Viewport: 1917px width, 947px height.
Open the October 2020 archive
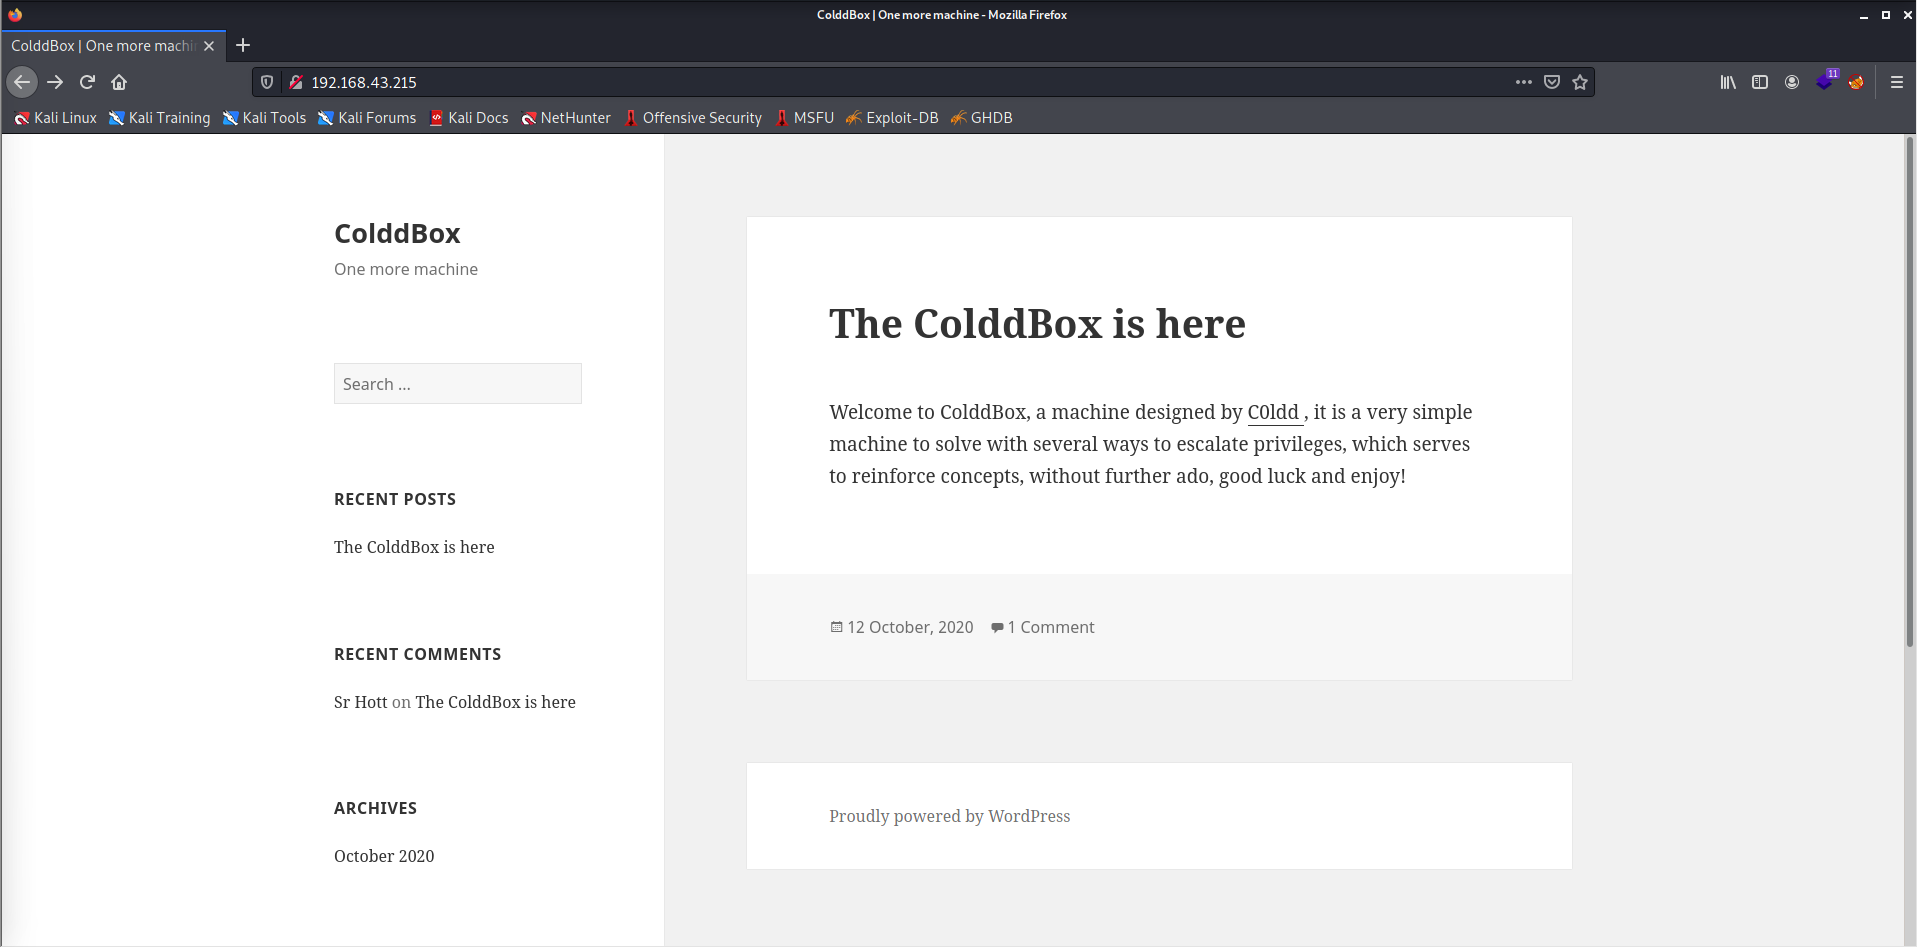tap(384, 856)
